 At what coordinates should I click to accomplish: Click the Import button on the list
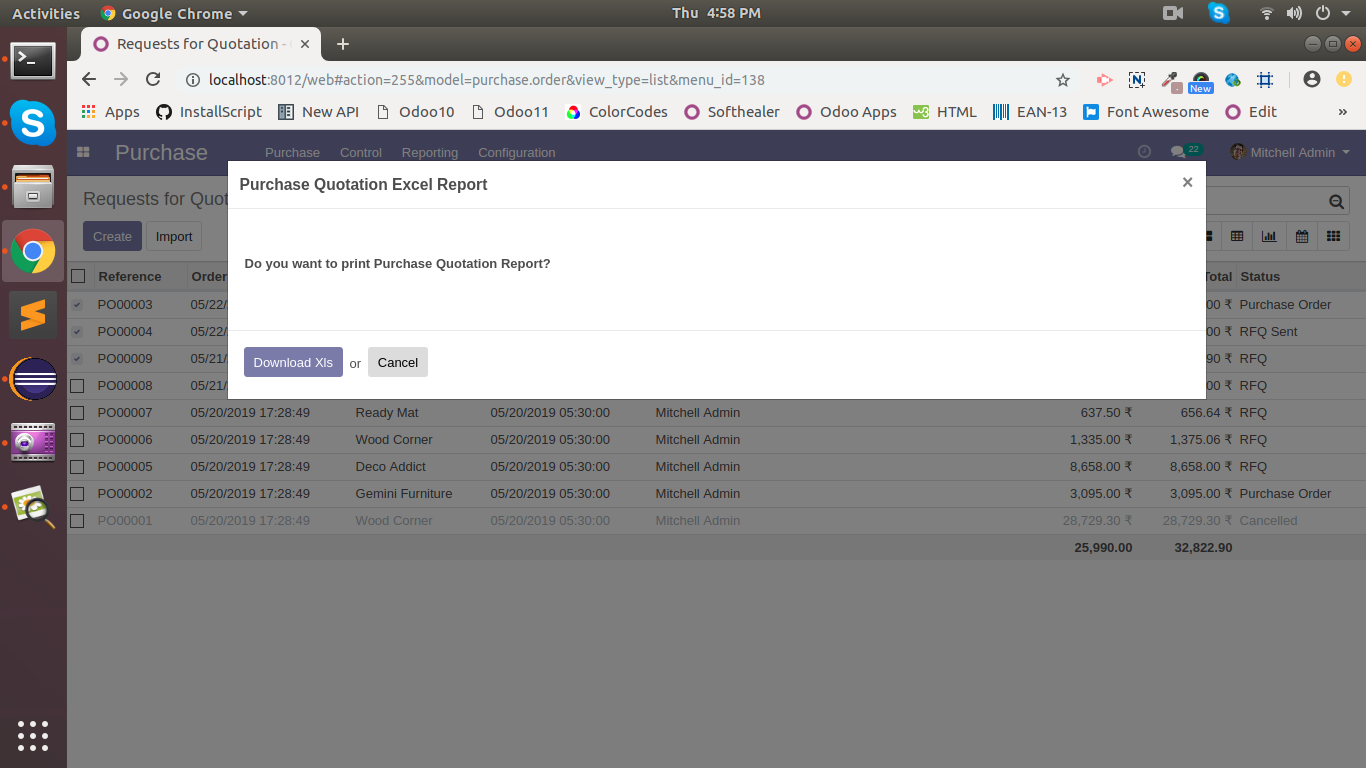click(x=174, y=236)
